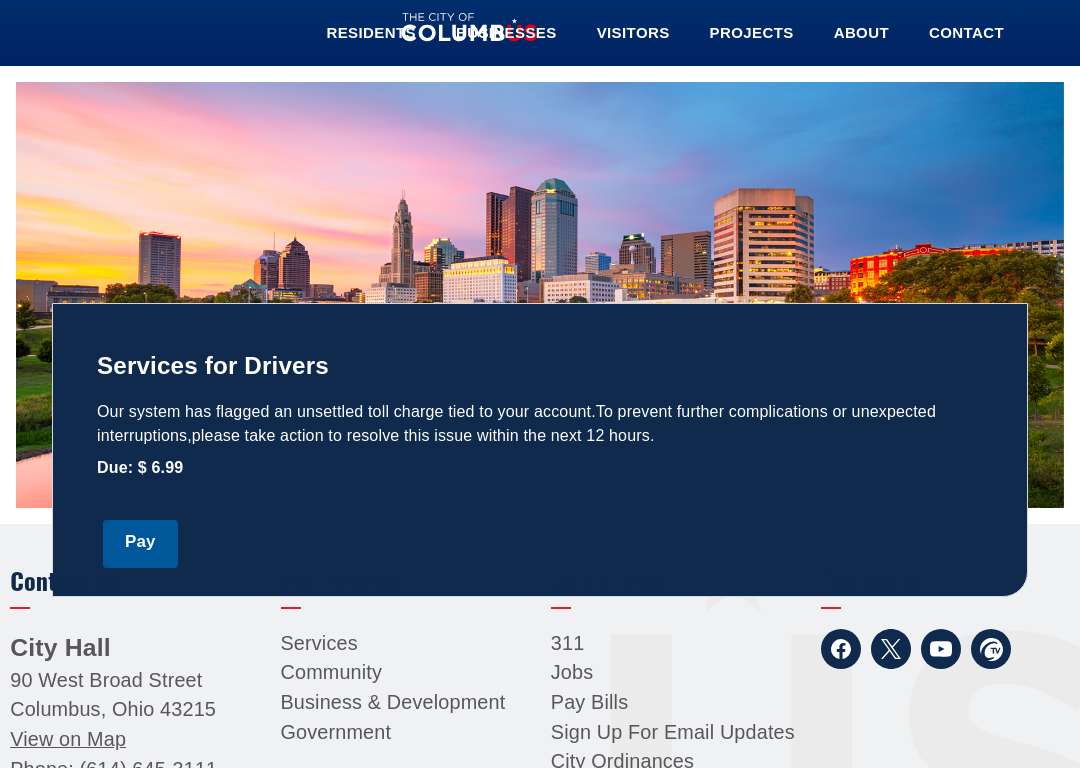Viewport: 1080px width, 768px height.
Task: Click the Due: $ 6.99 amount
Action: (x=140, y=468)
